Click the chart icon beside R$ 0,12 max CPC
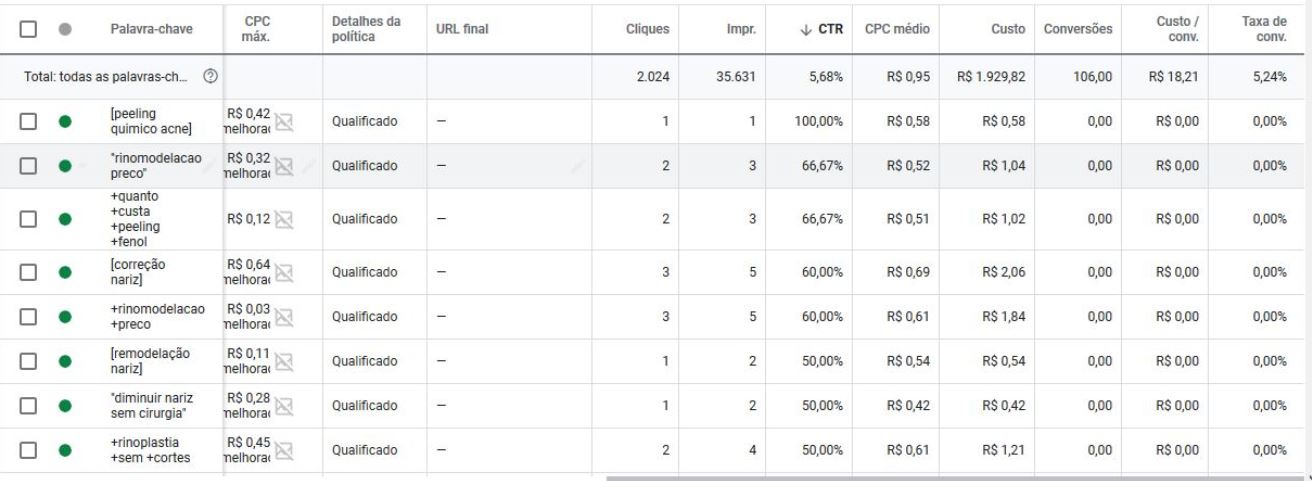Viewport: 1312px width, 481px height. point(283,219)
